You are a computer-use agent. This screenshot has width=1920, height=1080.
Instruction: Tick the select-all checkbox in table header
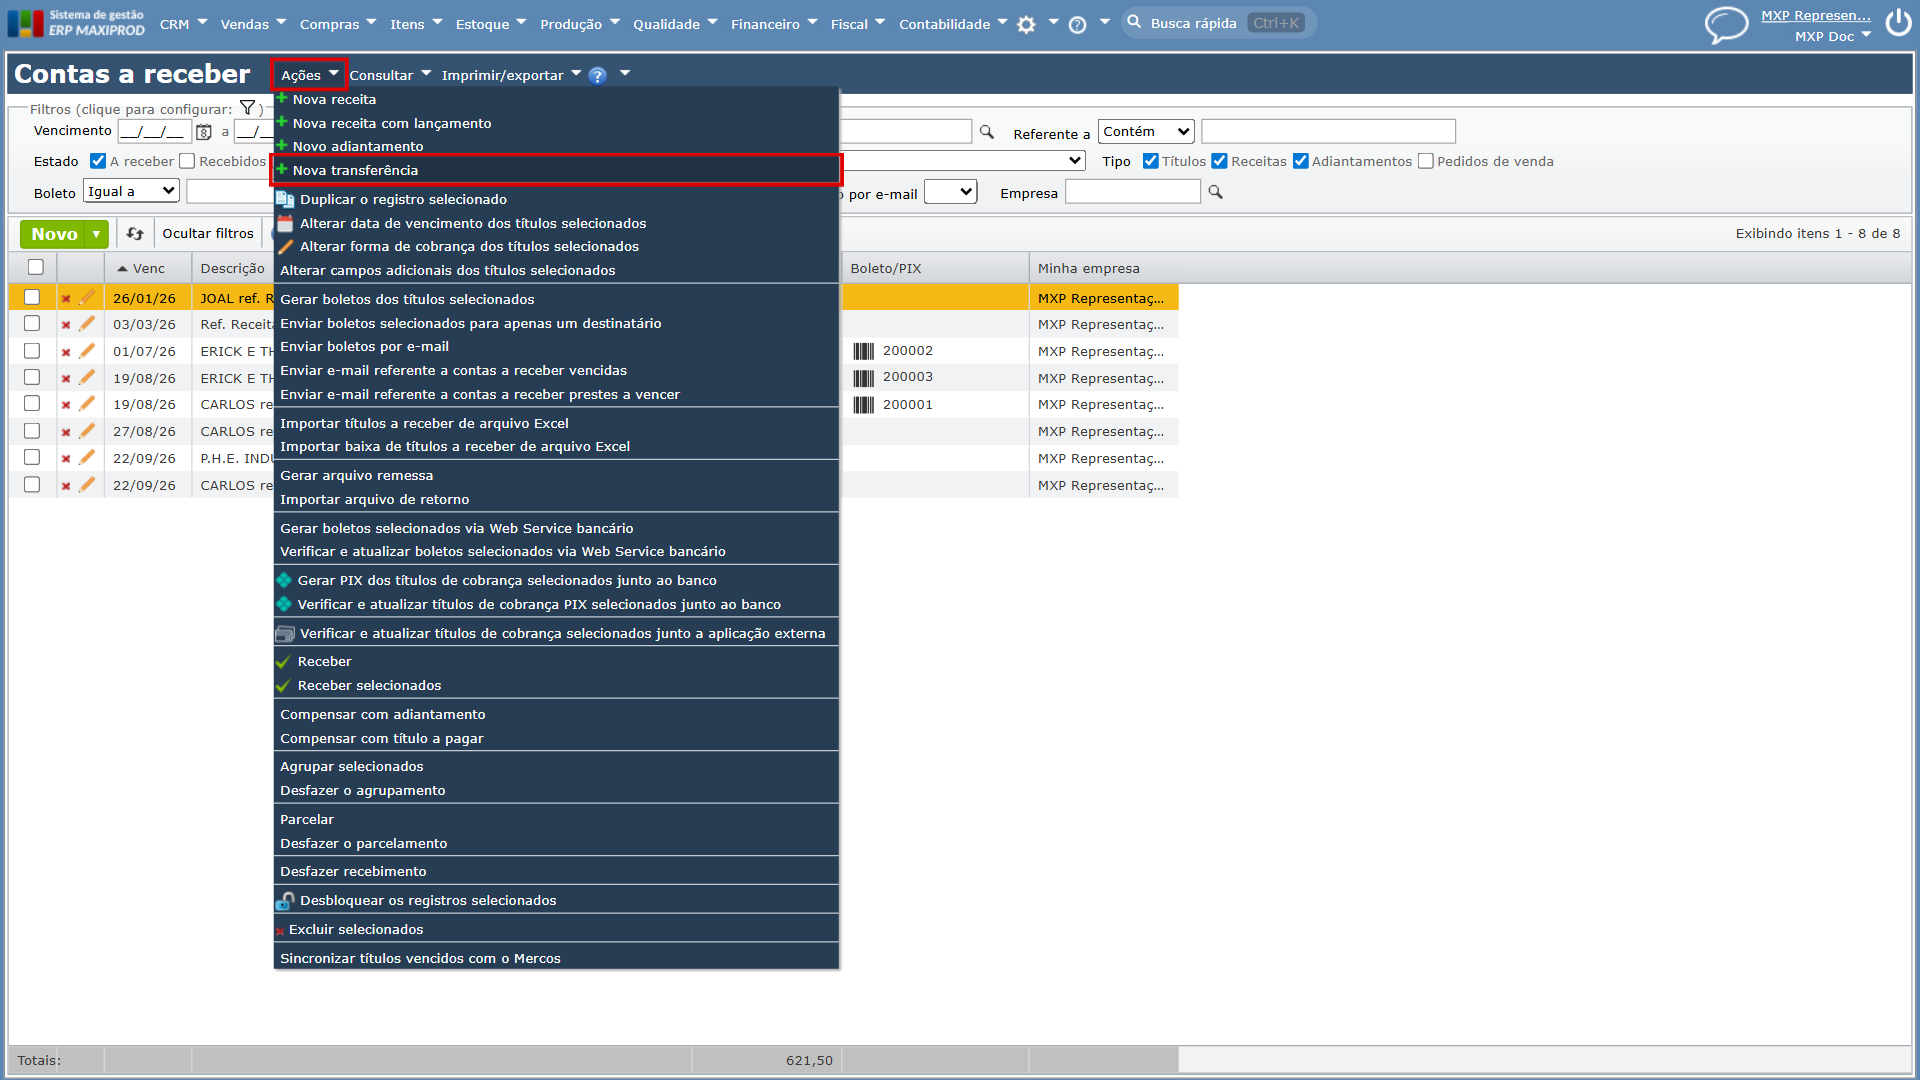coord(36,267)
